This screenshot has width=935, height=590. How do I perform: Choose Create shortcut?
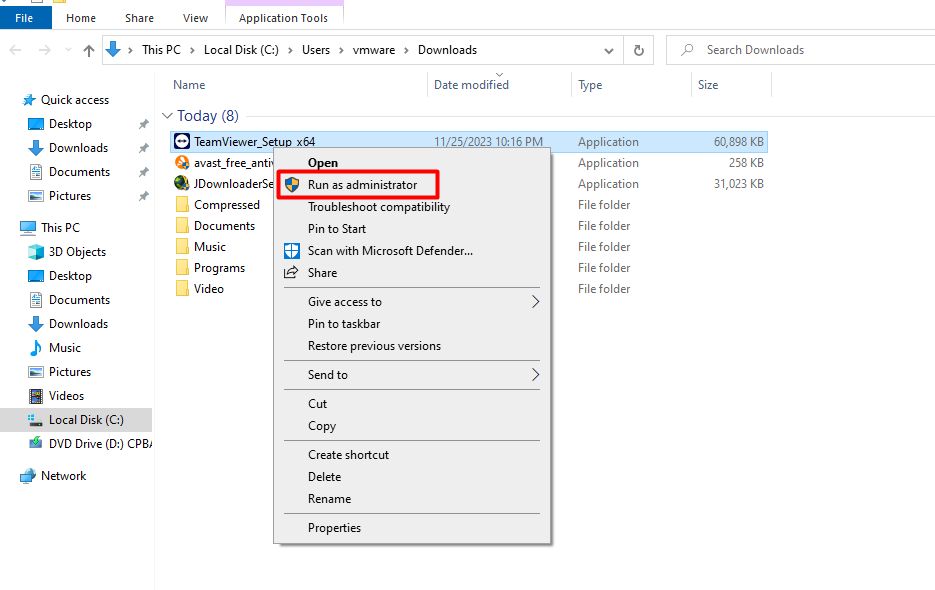412,455
